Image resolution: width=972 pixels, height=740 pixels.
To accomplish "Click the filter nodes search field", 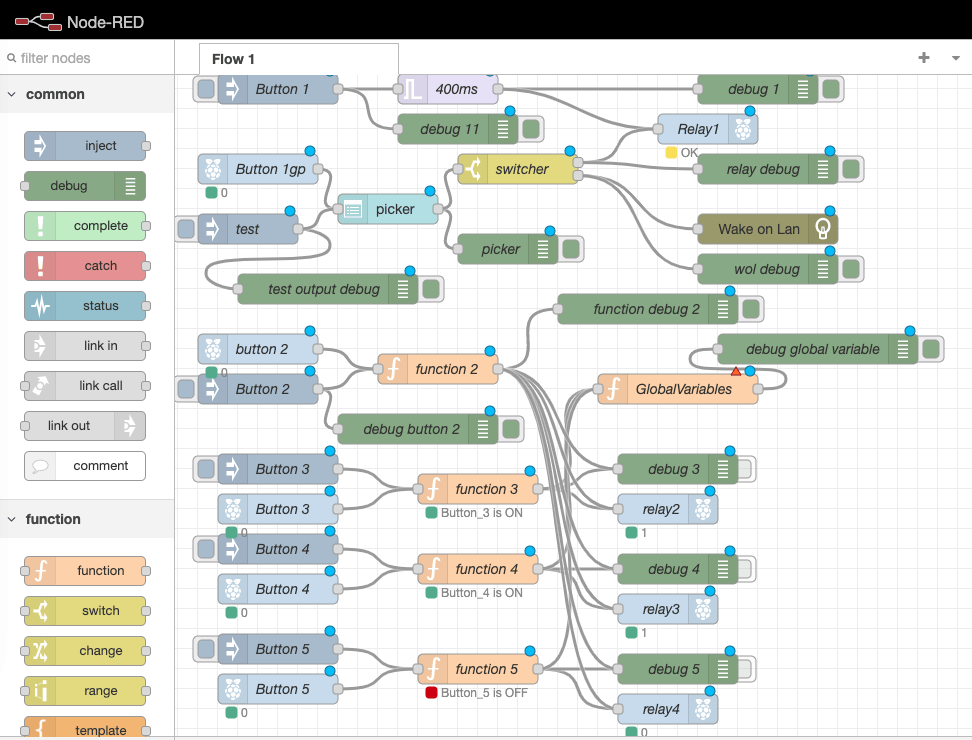I will pos(87,58).
